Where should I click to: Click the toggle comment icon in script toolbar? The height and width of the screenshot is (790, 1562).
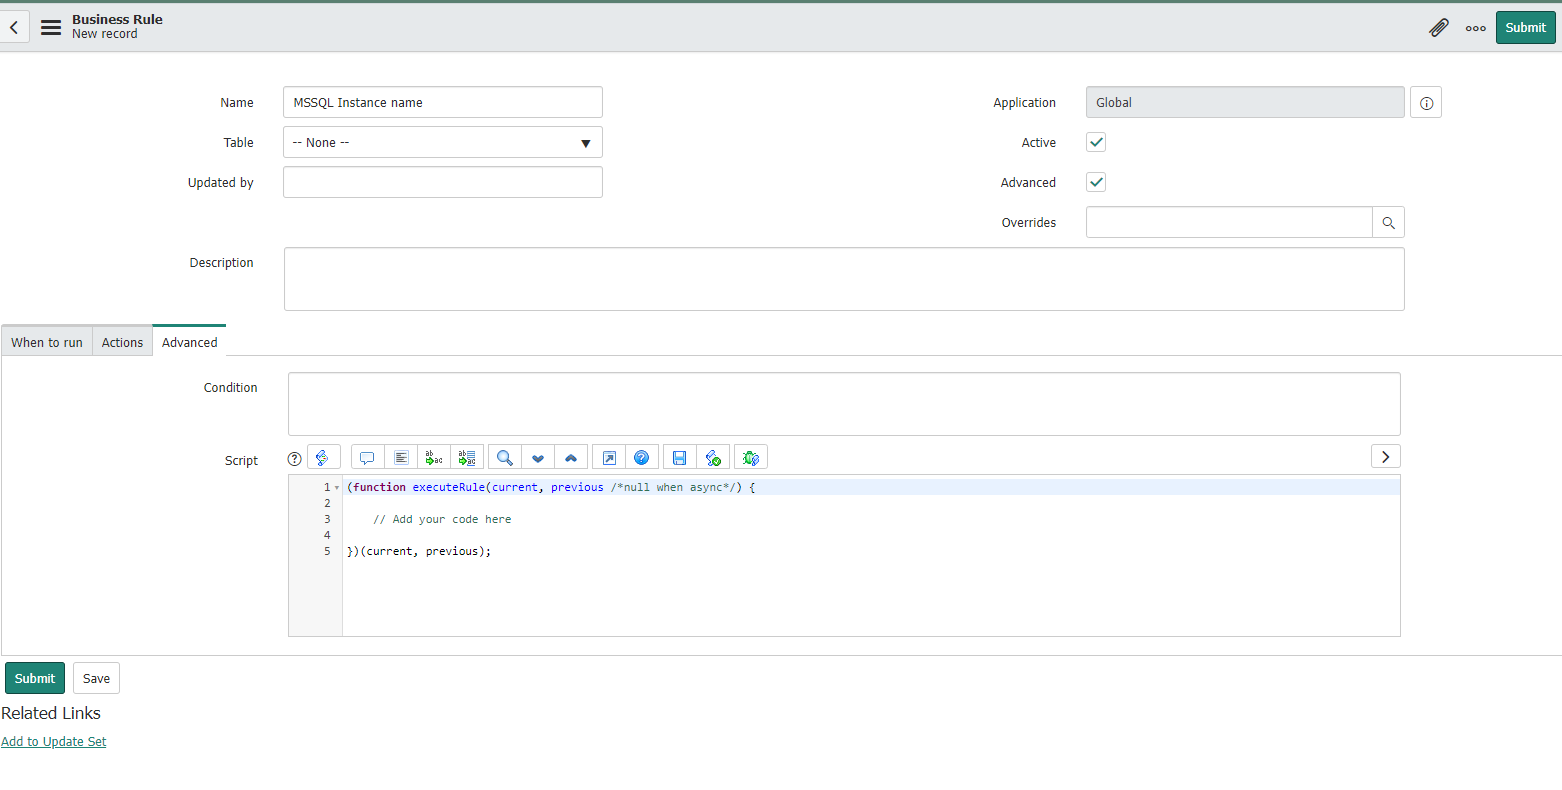(x=367, y=458)
